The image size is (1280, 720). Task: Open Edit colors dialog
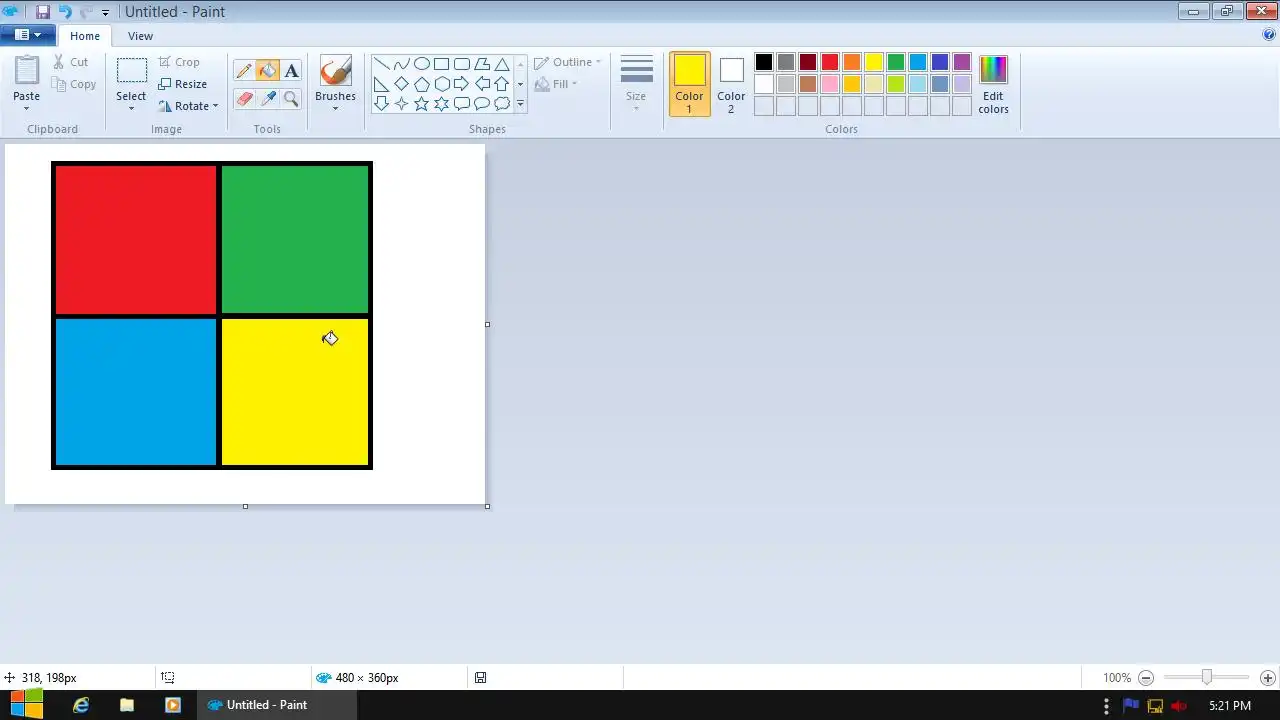[x=993, y=84]
